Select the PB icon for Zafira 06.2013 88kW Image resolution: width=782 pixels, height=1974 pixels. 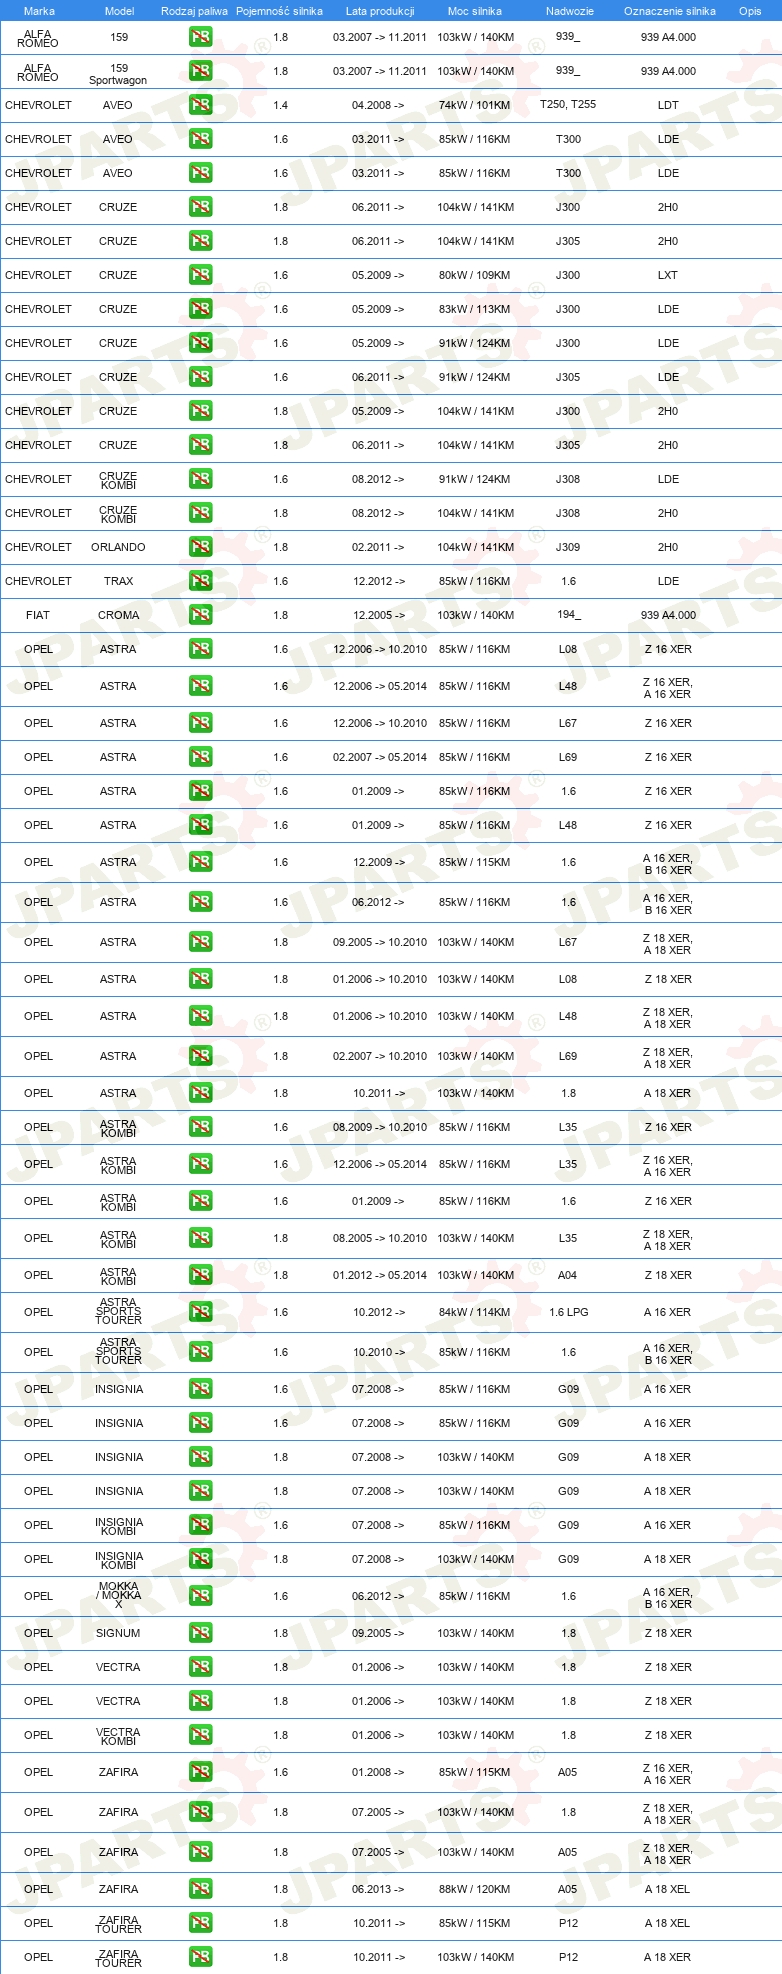coord(200,1889)
